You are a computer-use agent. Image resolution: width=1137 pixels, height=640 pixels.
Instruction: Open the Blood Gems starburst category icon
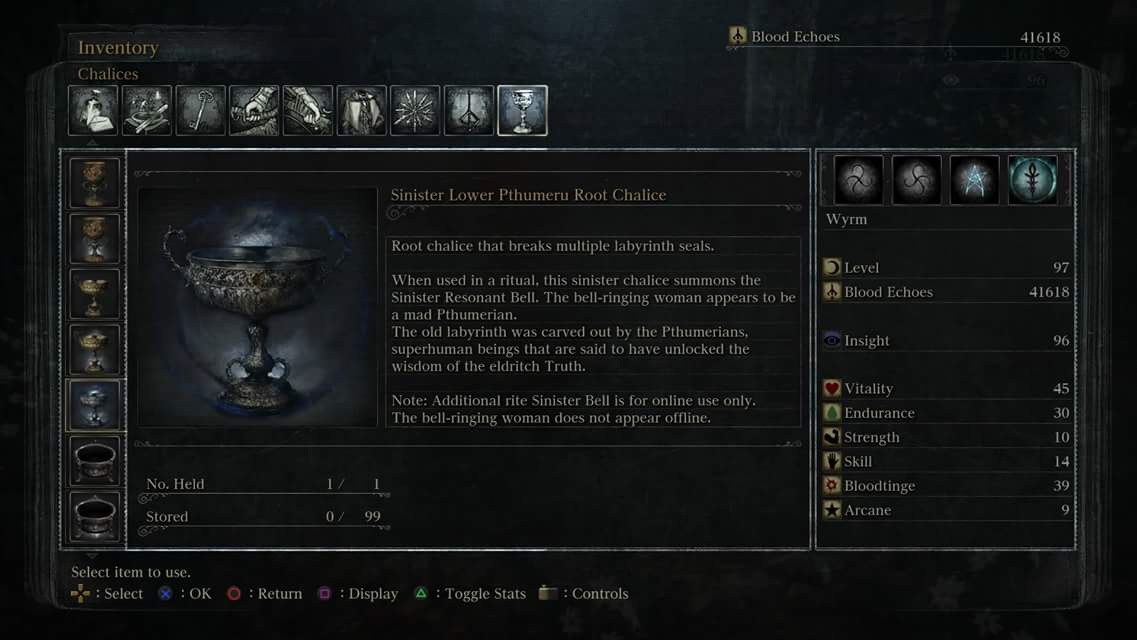415,110
